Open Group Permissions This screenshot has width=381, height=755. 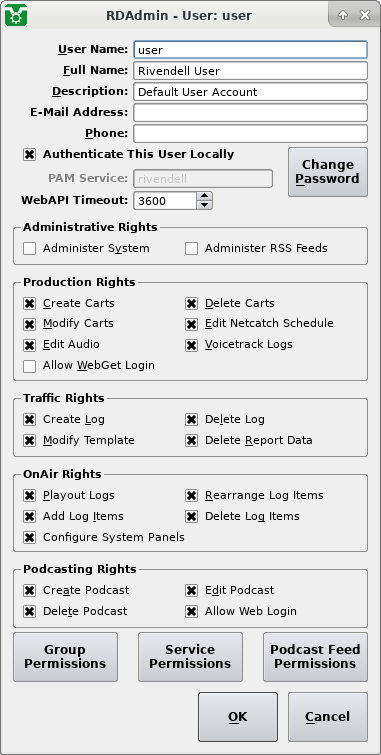pos(65,657)
